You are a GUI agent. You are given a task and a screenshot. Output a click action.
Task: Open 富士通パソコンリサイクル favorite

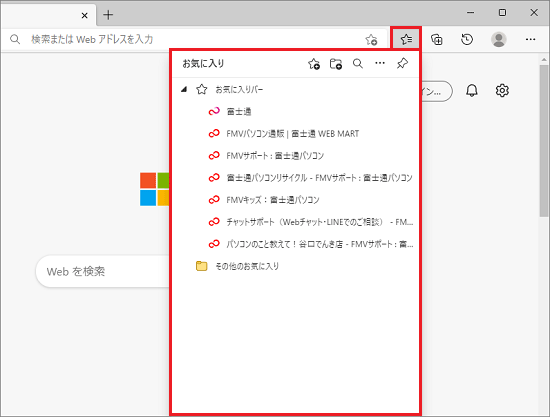(296, 177)
